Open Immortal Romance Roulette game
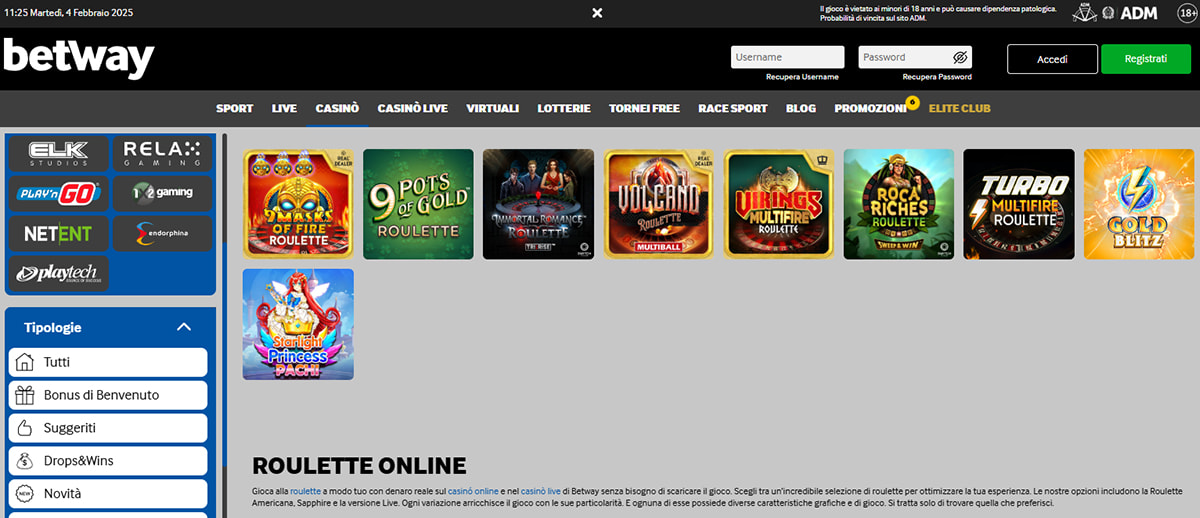Viewport: 1200px width, 518px height. (x=538, y=204)
